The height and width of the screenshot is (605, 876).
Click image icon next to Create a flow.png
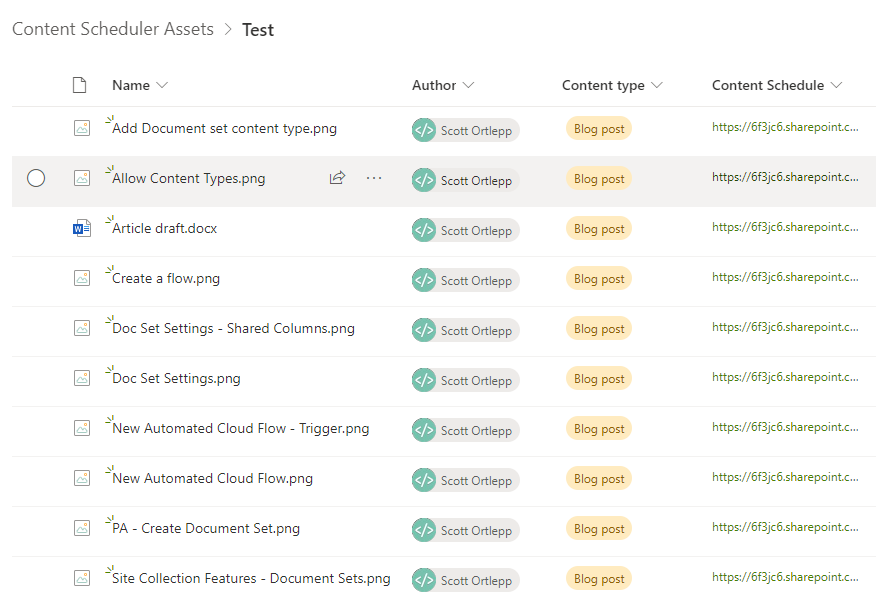(x=82, y=278)
